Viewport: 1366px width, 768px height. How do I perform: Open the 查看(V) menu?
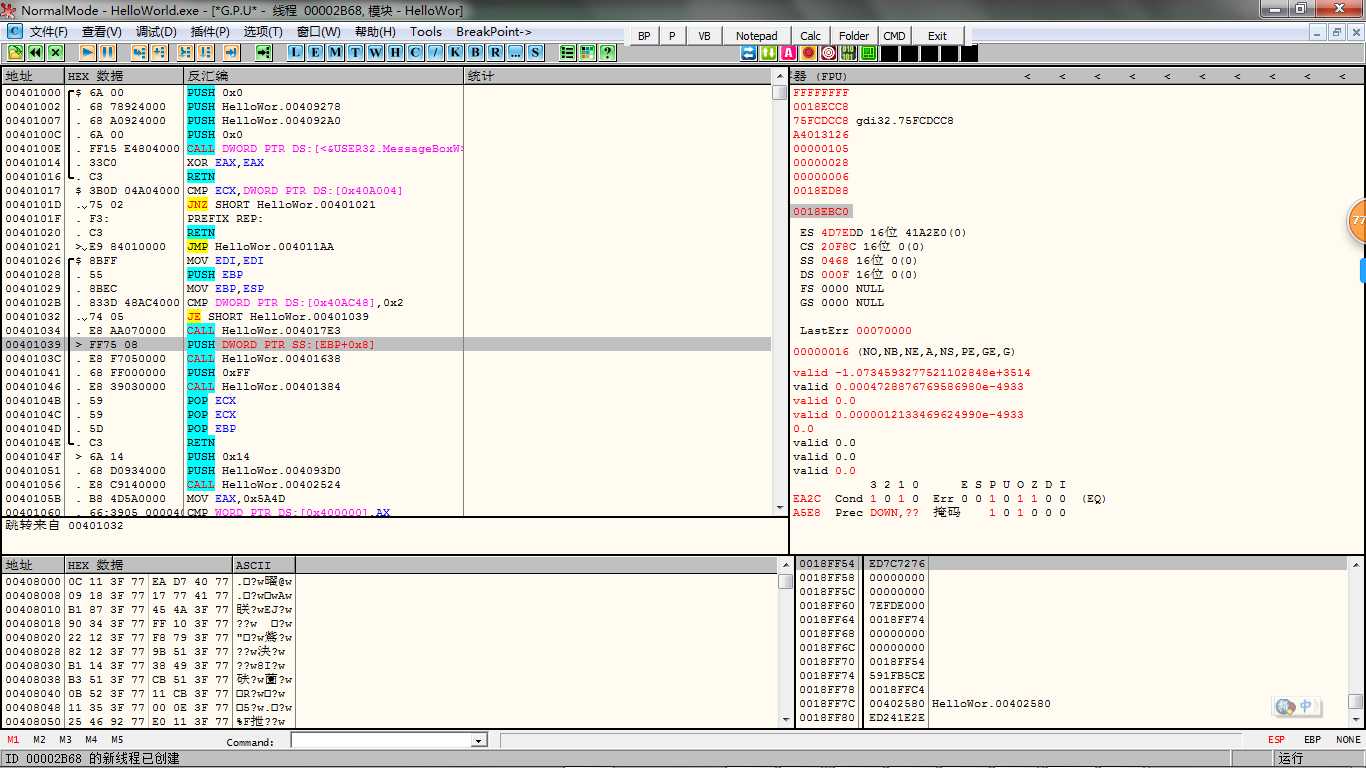pos(102,32)
